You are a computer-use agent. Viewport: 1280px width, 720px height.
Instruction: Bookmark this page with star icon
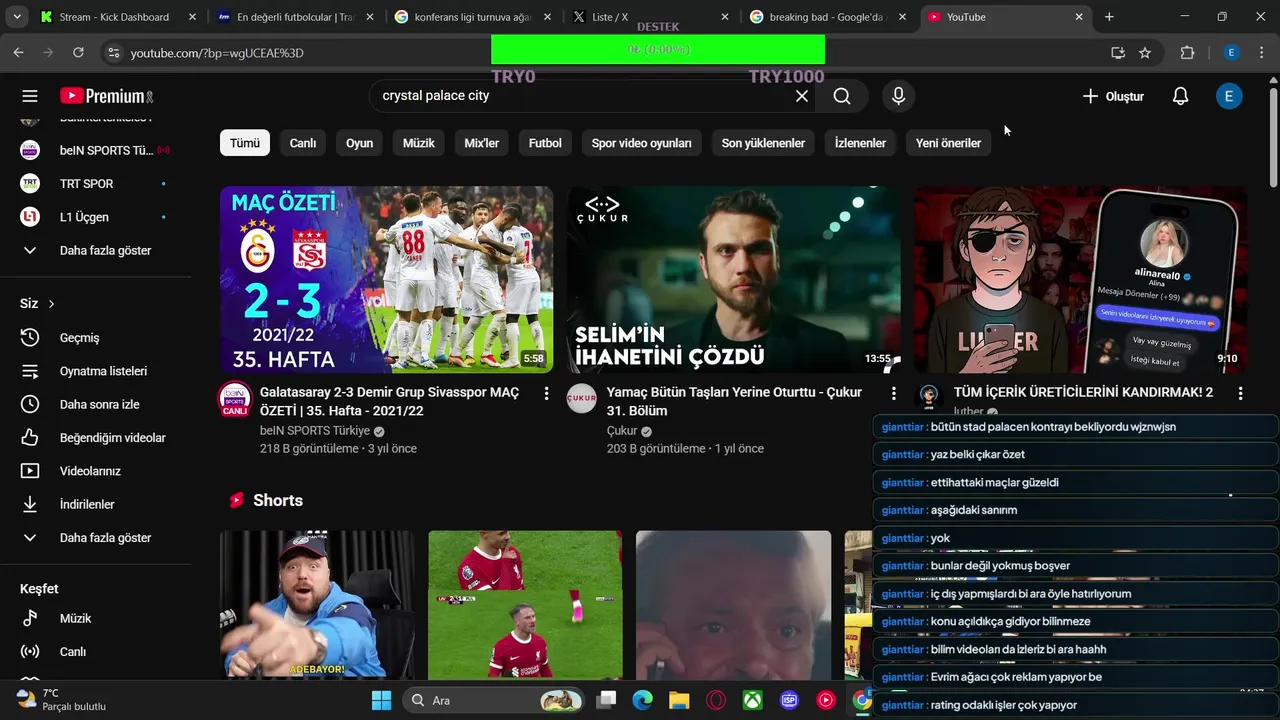[x=1145, y=52]
